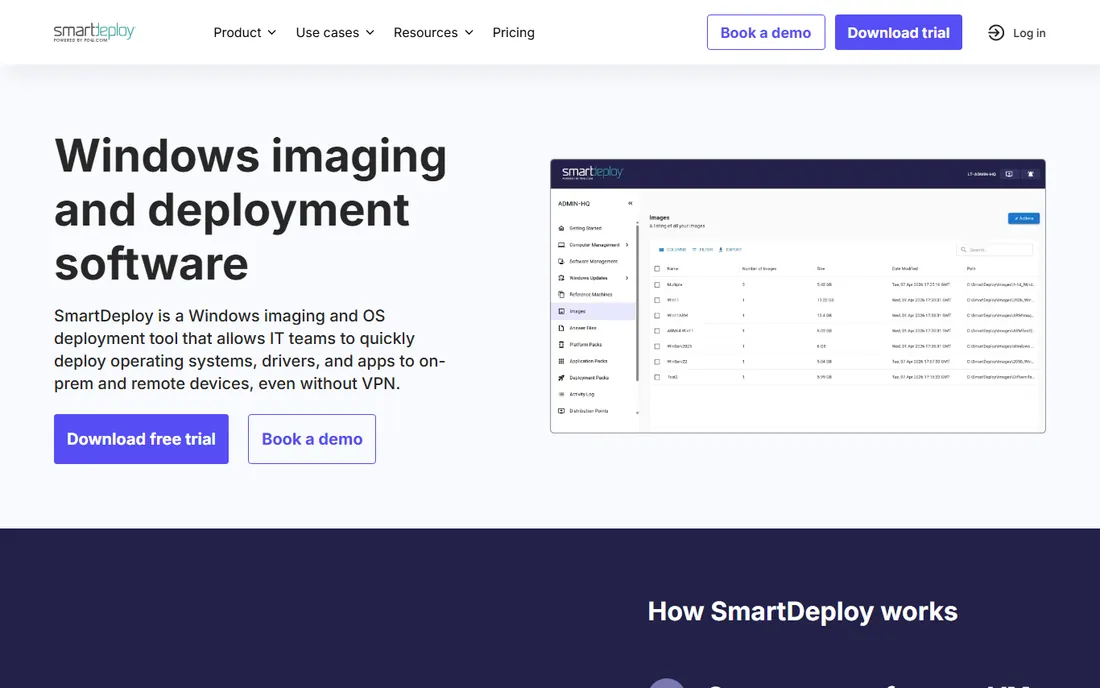Viewport: 1100px width, 688px height.
Task: Open the Pricing page from the navigation
Action: (x=514, y=32)
